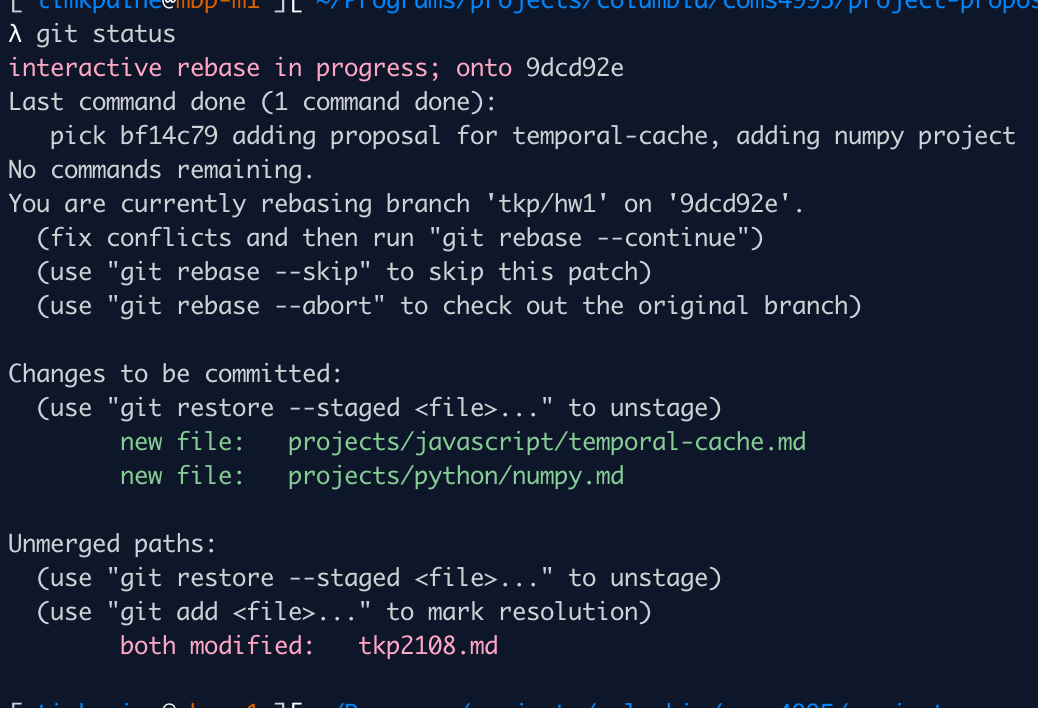This screenshot has width=1038, height=708.
Task: Click the both modified label
Action: [217, 646]
